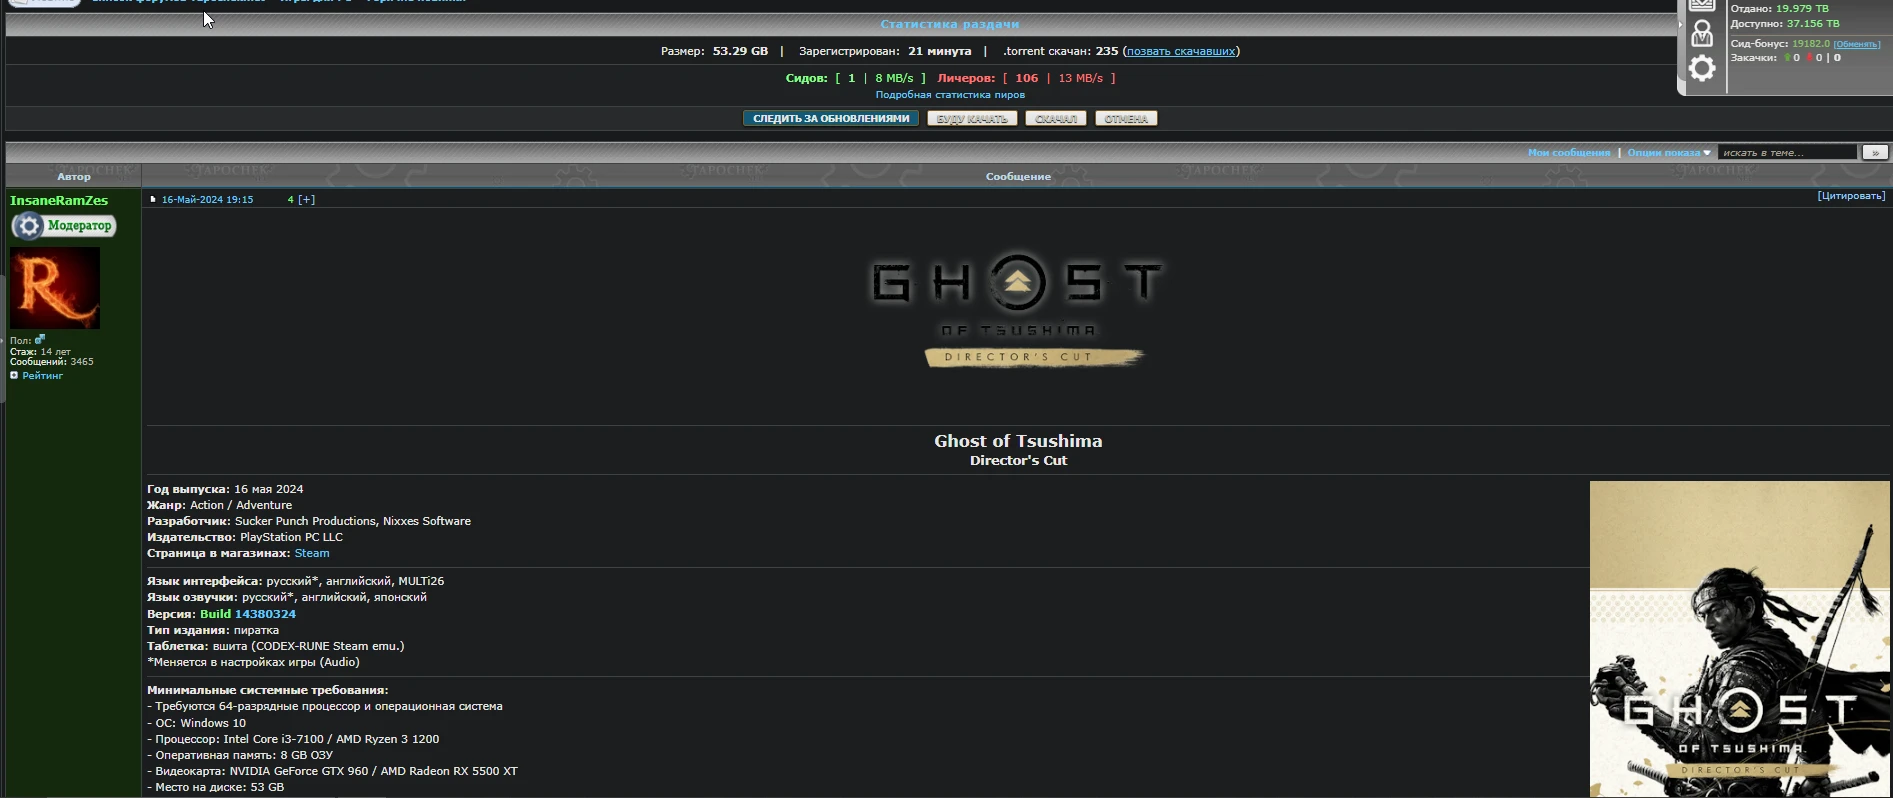The image size is (1893, 798).
Task: Click the male gender icon next to Пол
Action: (40, 340)
